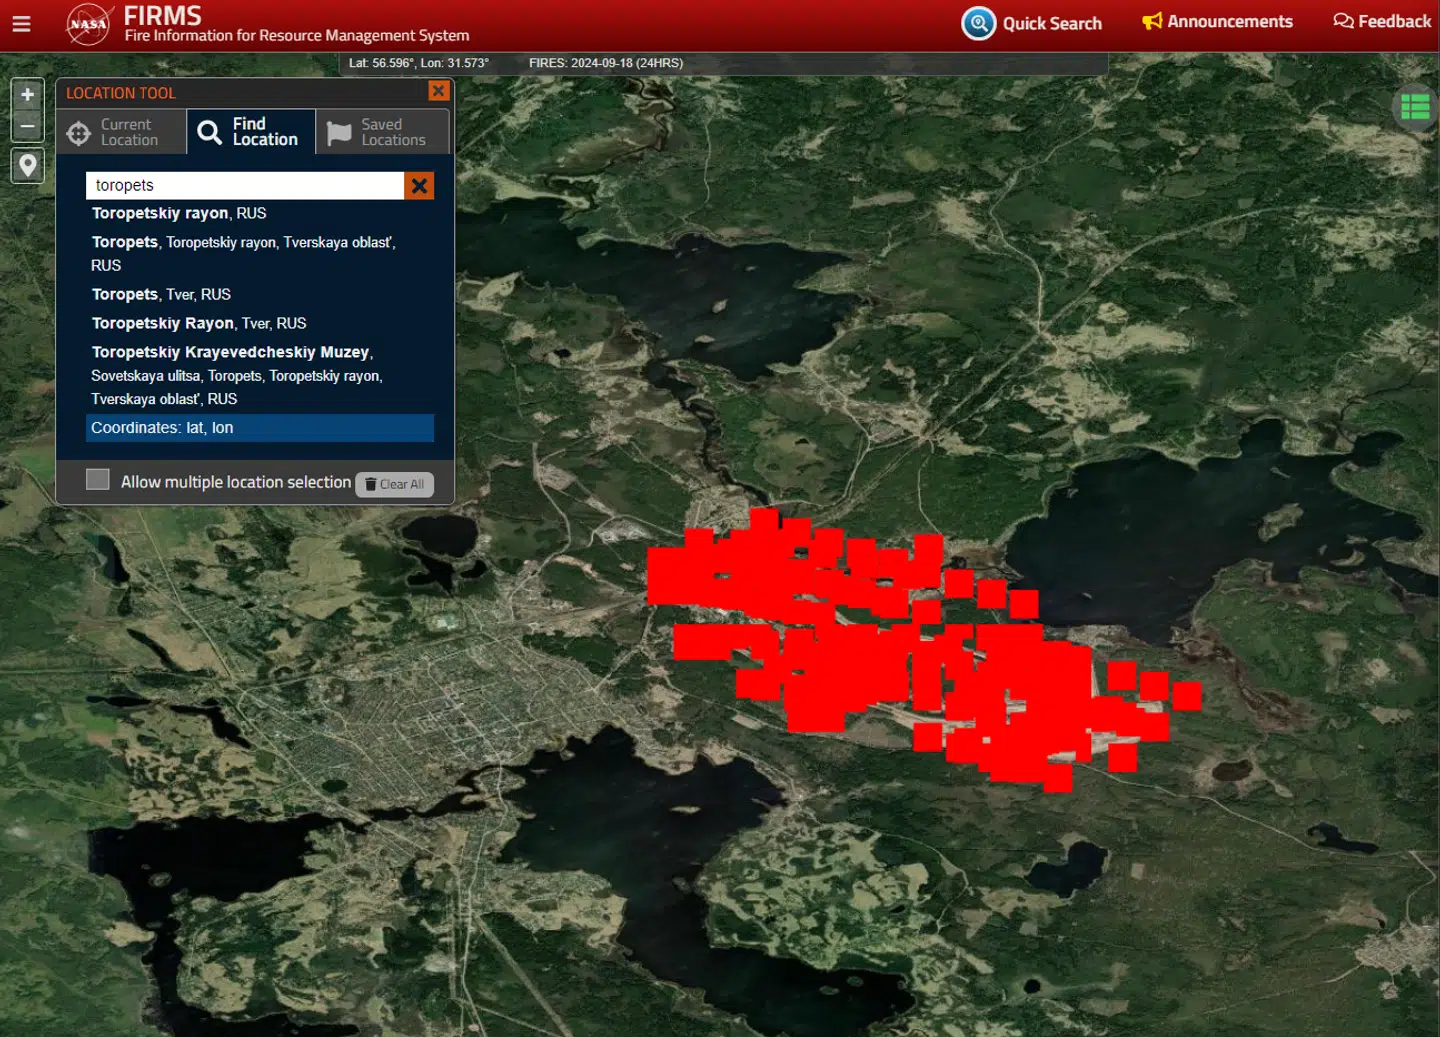
Task: Select the Find Location tab
Action: (x=251, y=132)
